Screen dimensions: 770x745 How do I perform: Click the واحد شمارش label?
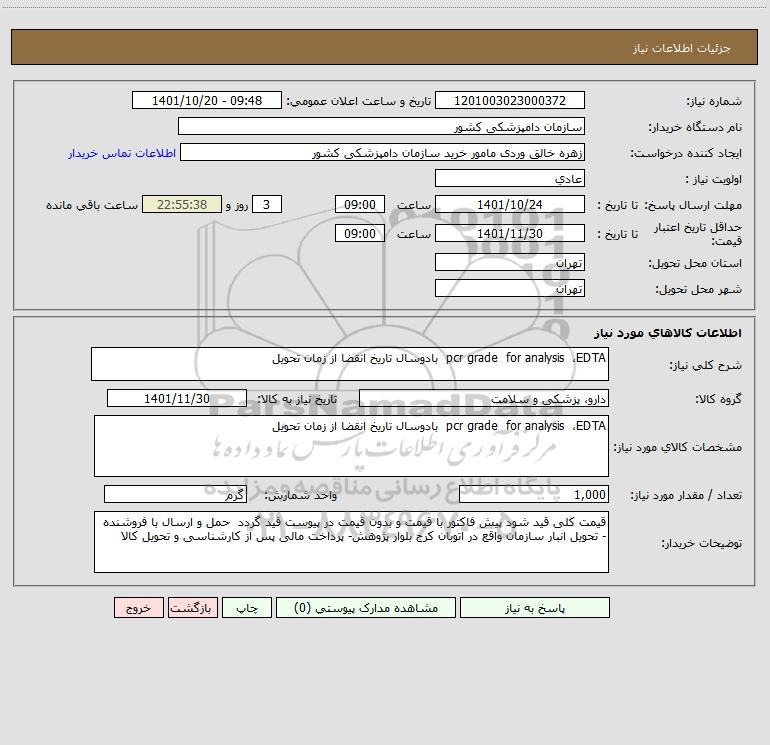click(301, 496)
